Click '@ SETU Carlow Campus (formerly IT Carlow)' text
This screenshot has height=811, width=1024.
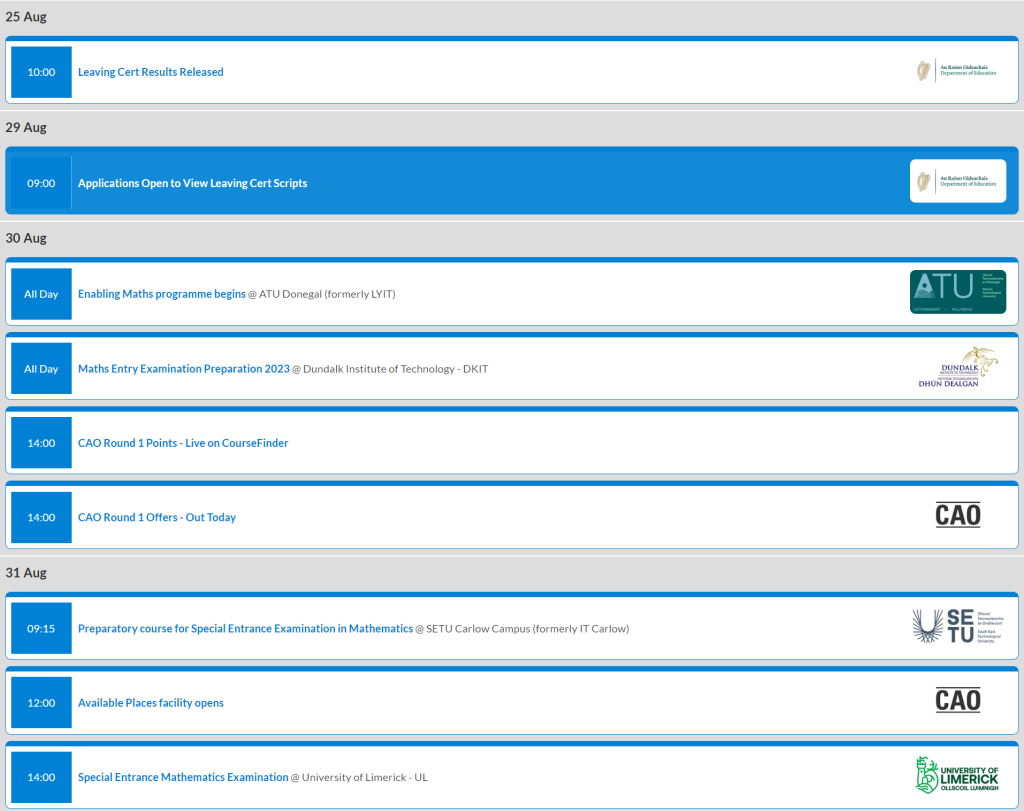click(522, 629)
